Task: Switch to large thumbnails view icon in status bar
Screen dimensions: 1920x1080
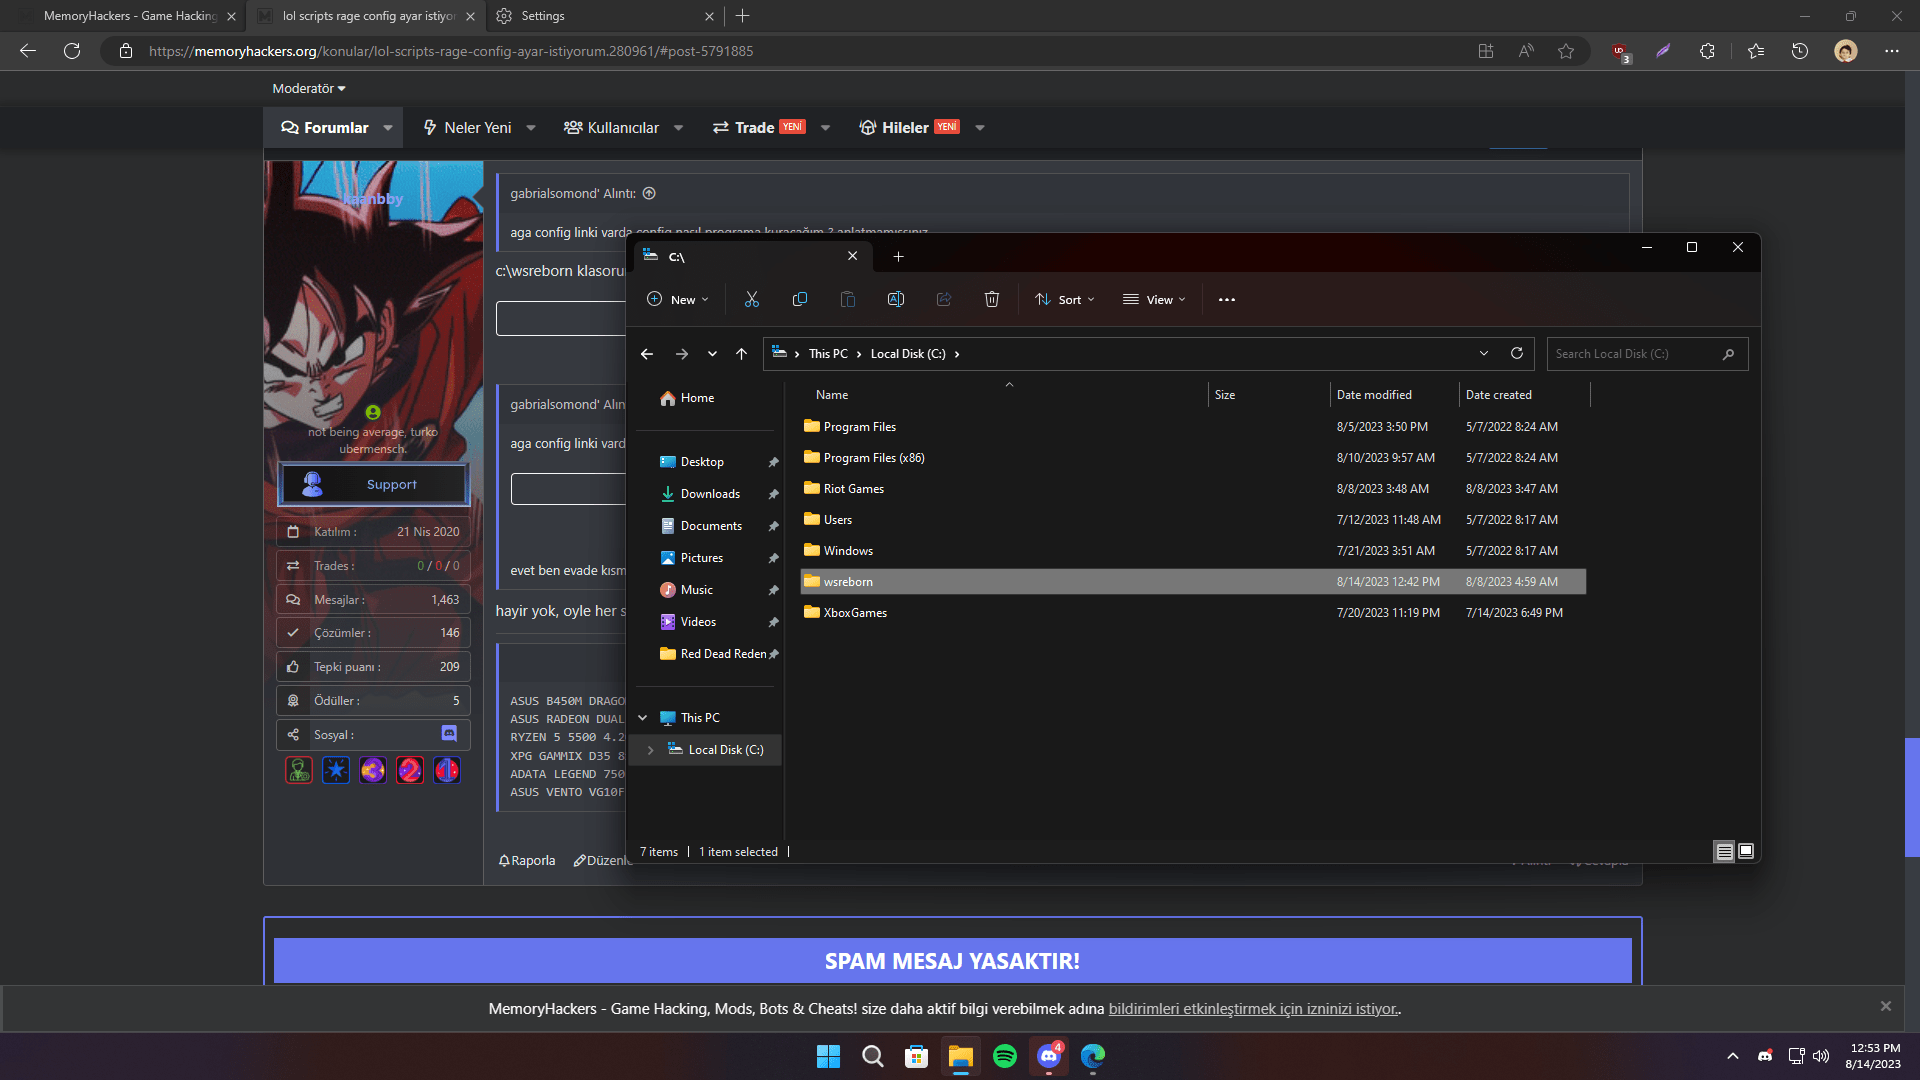Action: coord(1746,852)
